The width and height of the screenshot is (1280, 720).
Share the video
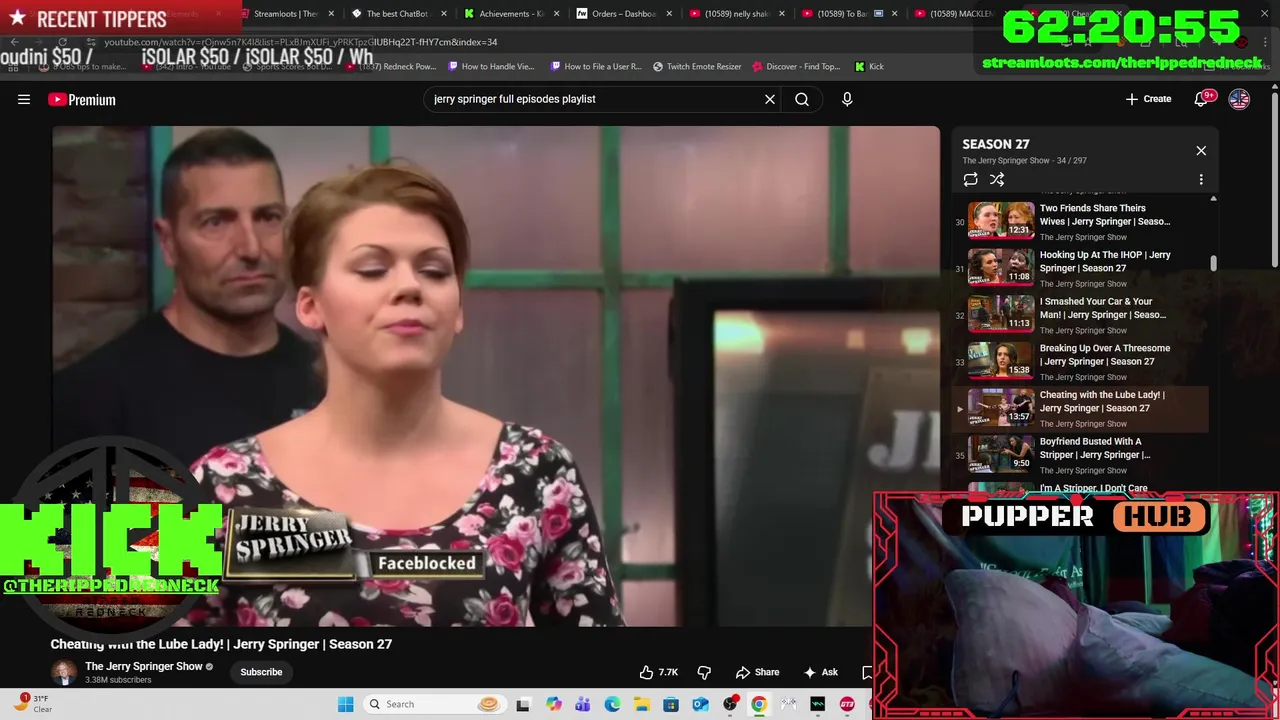click(x=757, y=672)
